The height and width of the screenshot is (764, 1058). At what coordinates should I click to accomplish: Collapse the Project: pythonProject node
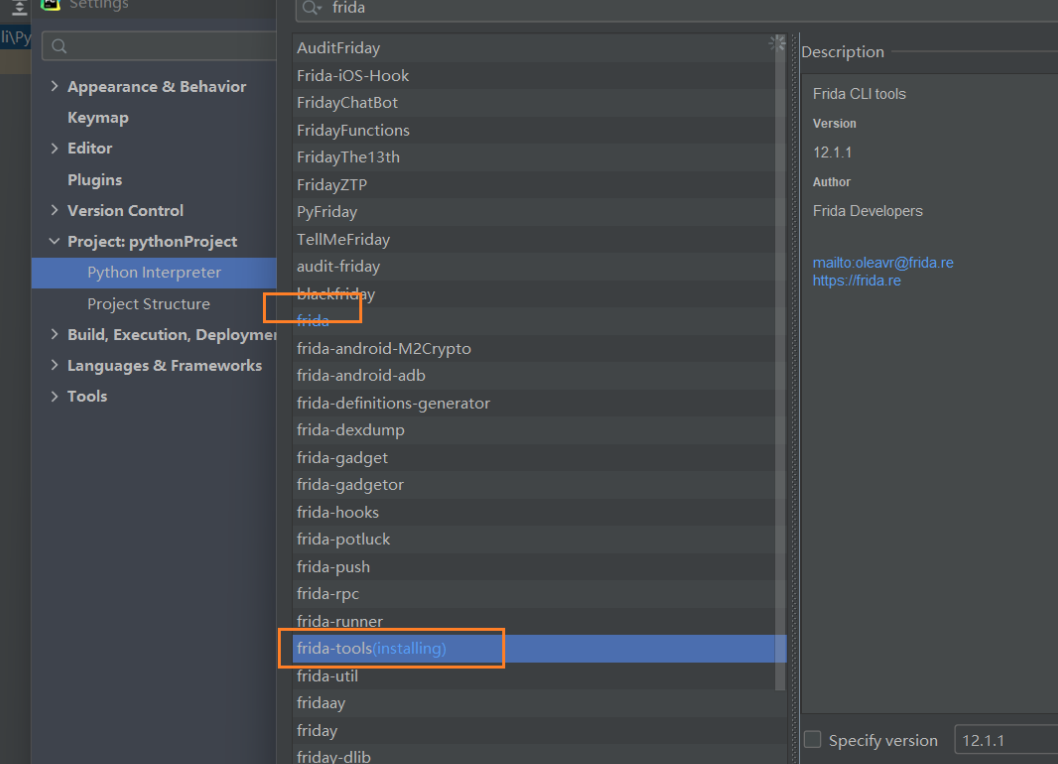(x=55, y=241)
